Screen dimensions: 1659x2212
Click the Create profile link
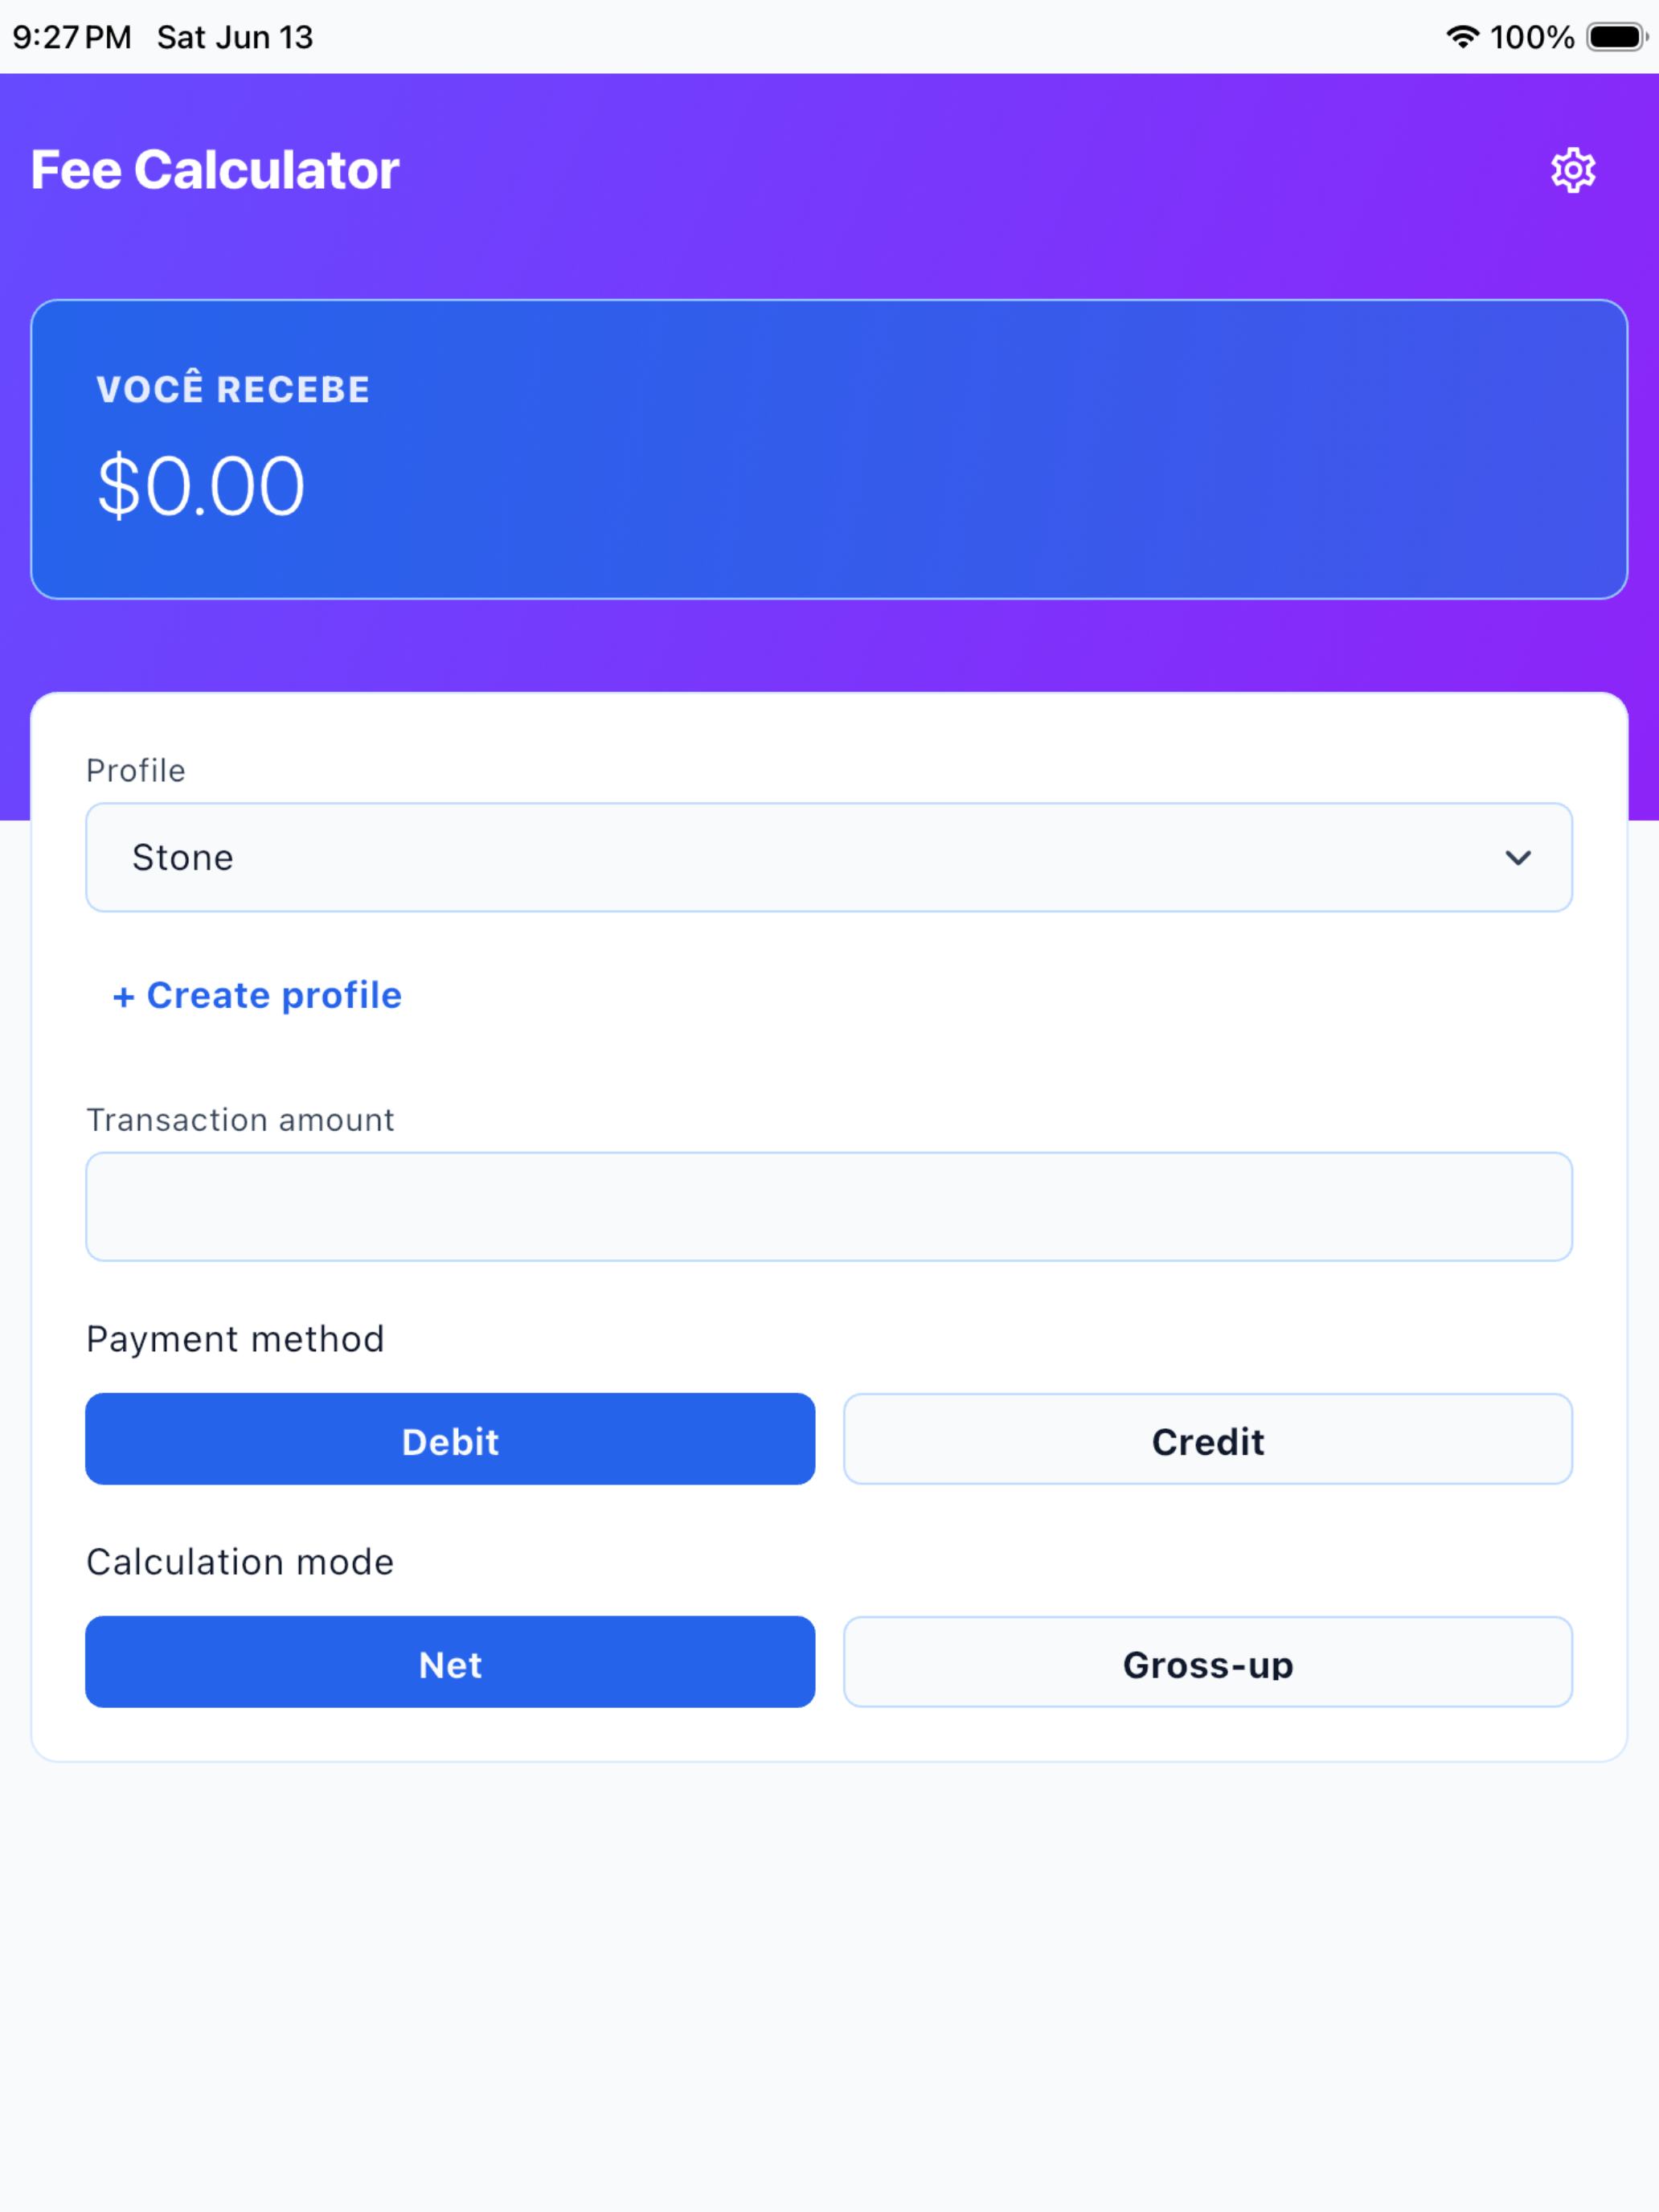pyautogui.click(x=257, y=996)
